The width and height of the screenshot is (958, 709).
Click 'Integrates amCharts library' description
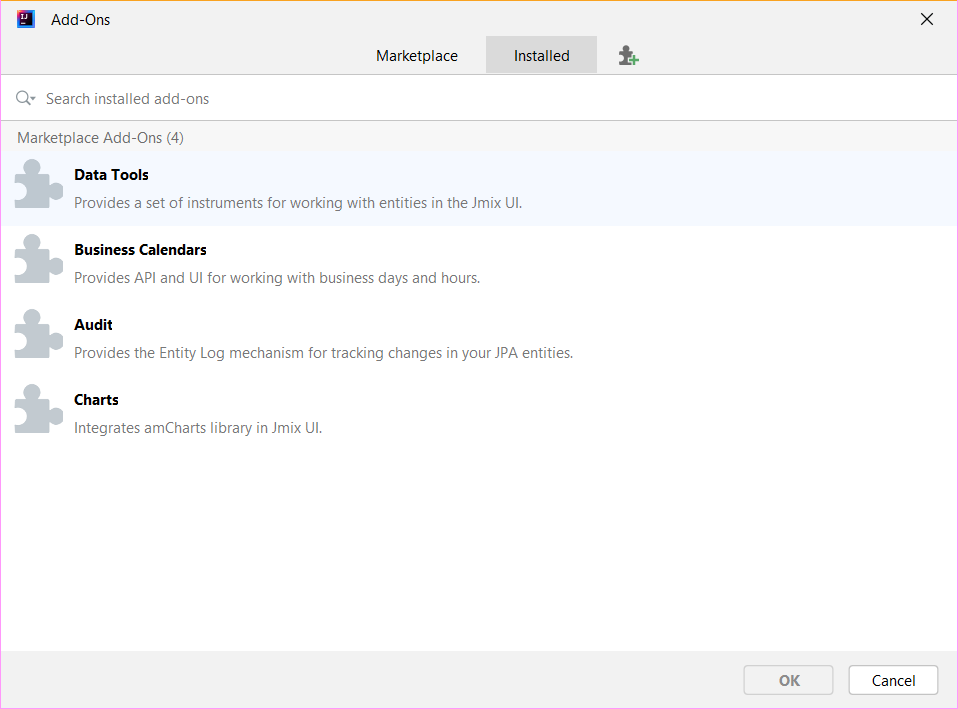click(x=198, y=428)
